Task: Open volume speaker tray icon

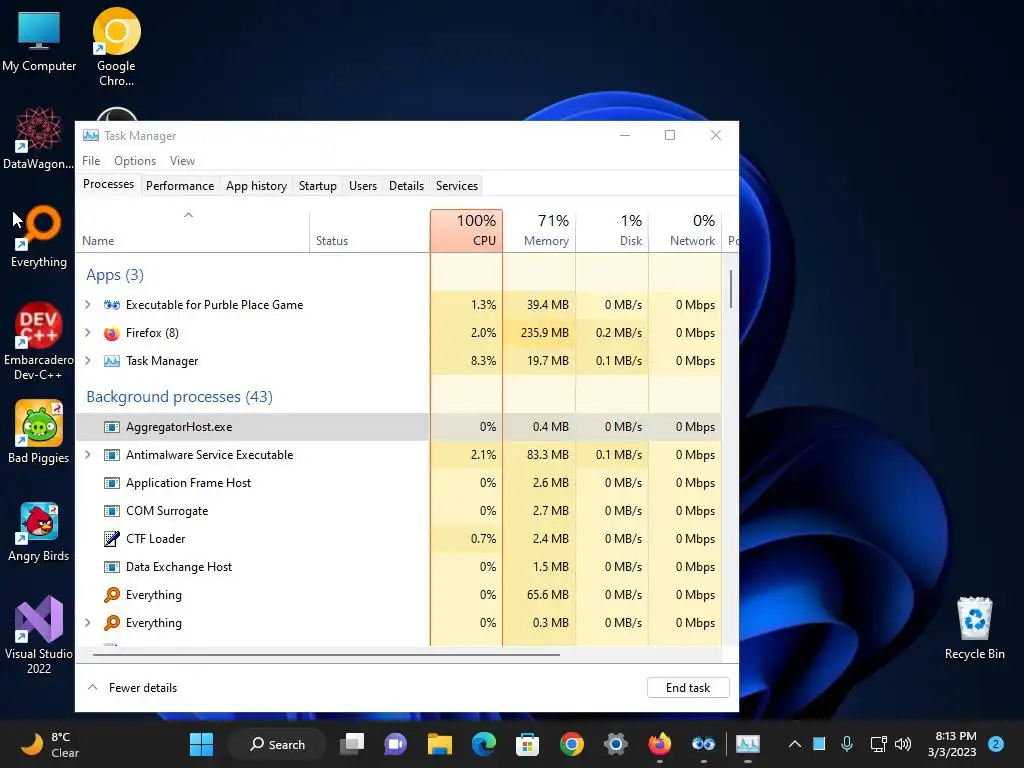Action: point(903,744)
